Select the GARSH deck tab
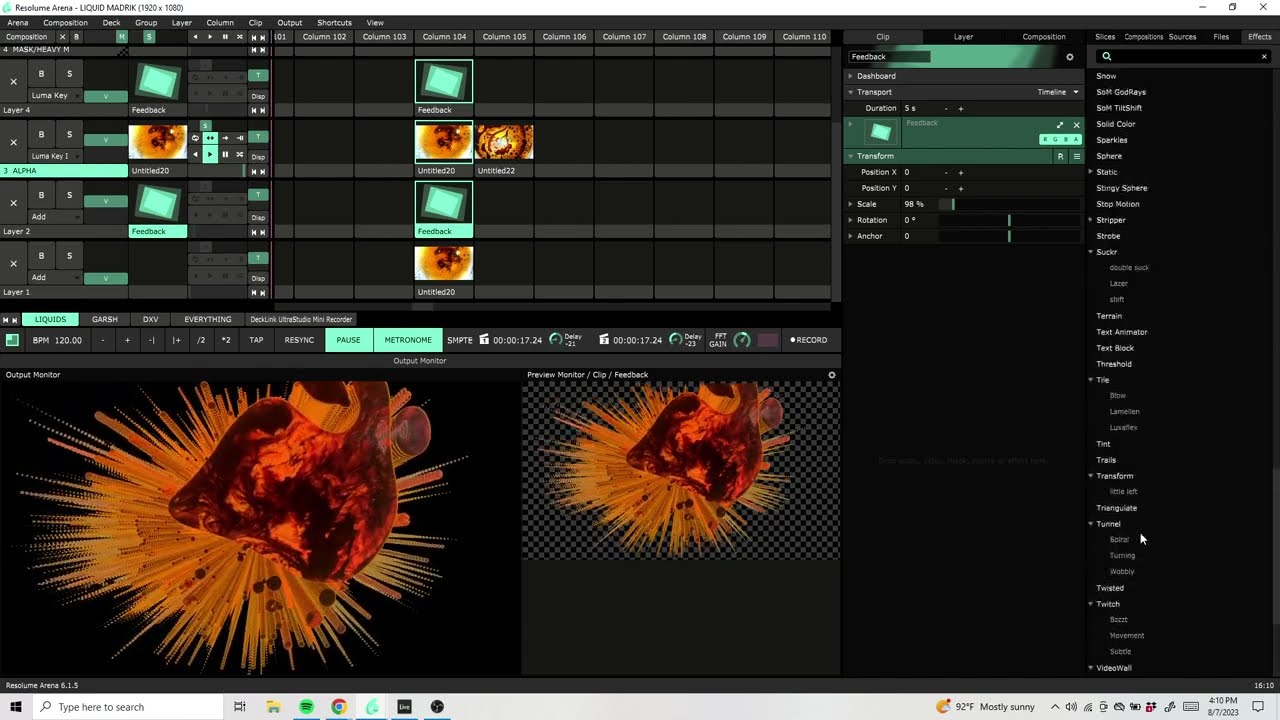This screenshot has width=1280, height=720. point(105,319)
